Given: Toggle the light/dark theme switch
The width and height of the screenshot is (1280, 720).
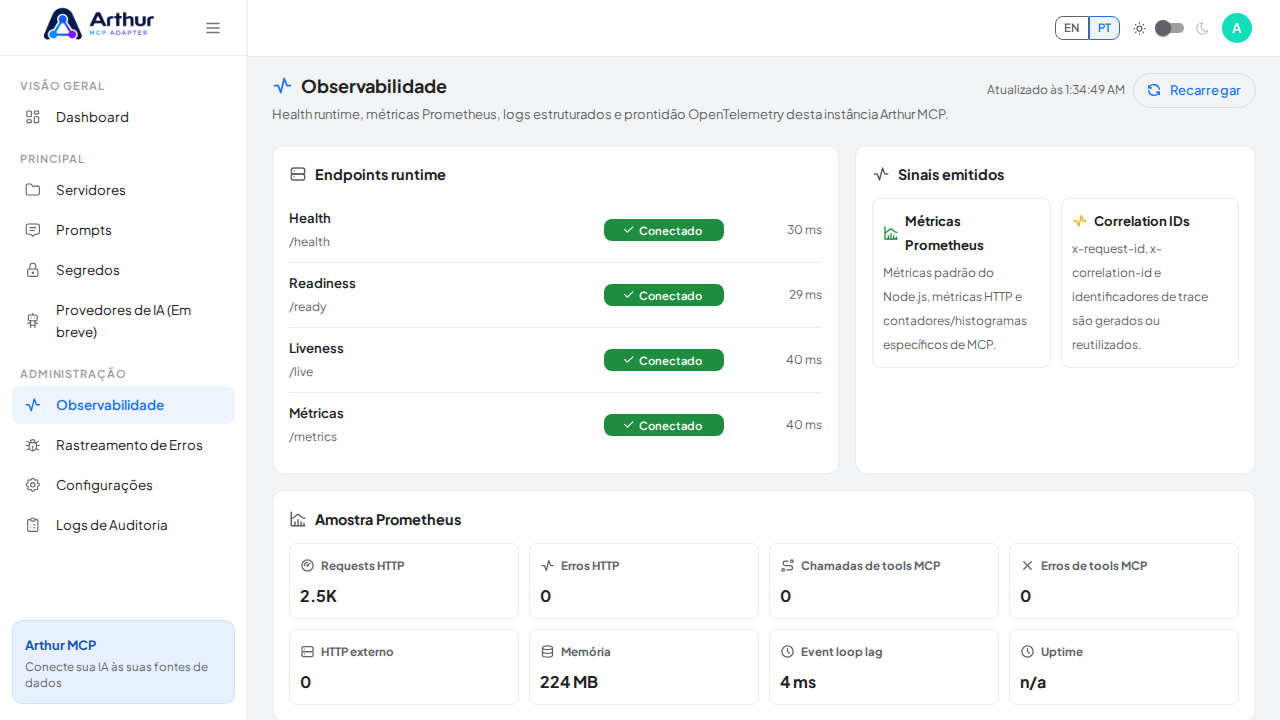Looking at the screenshot, I should [1169, 28].
